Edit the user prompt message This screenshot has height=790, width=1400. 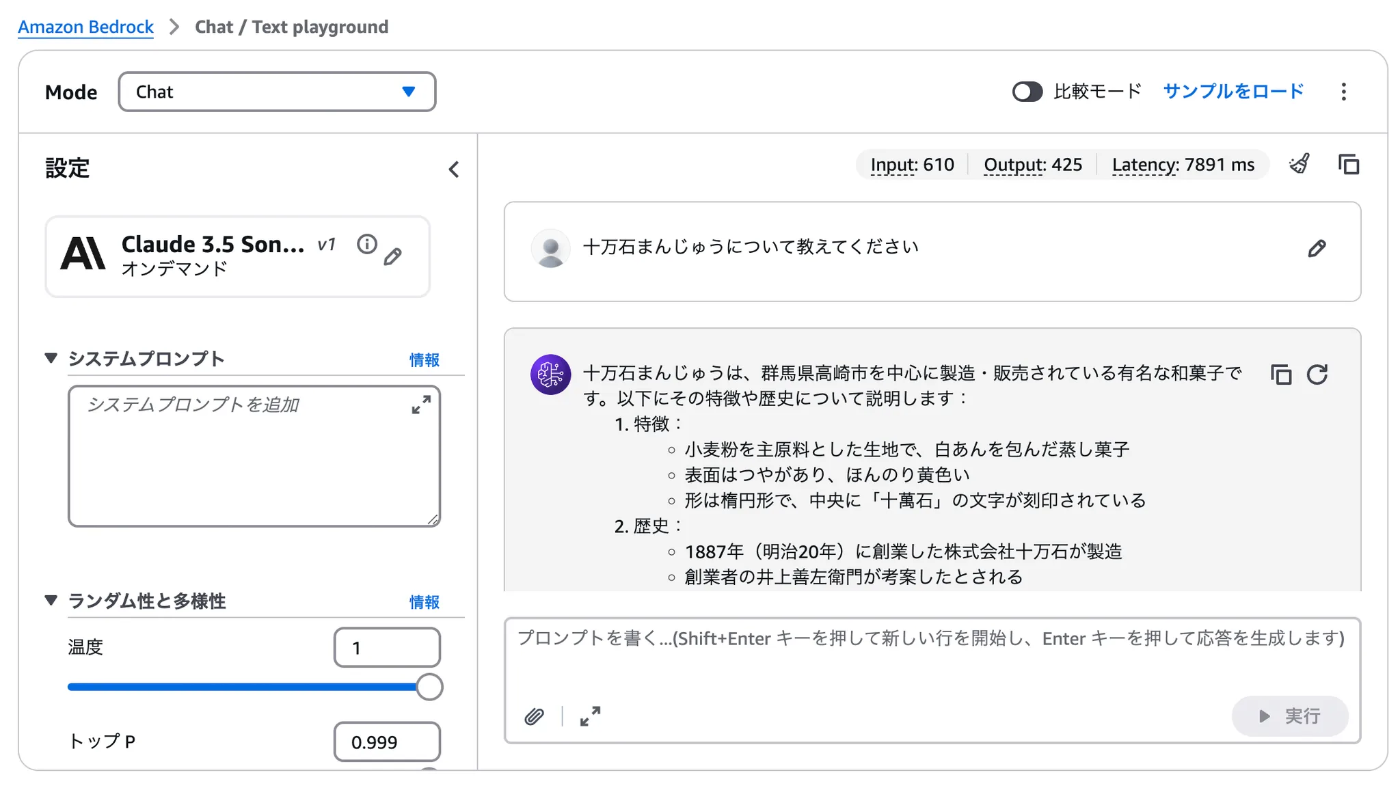[1317, 248]
